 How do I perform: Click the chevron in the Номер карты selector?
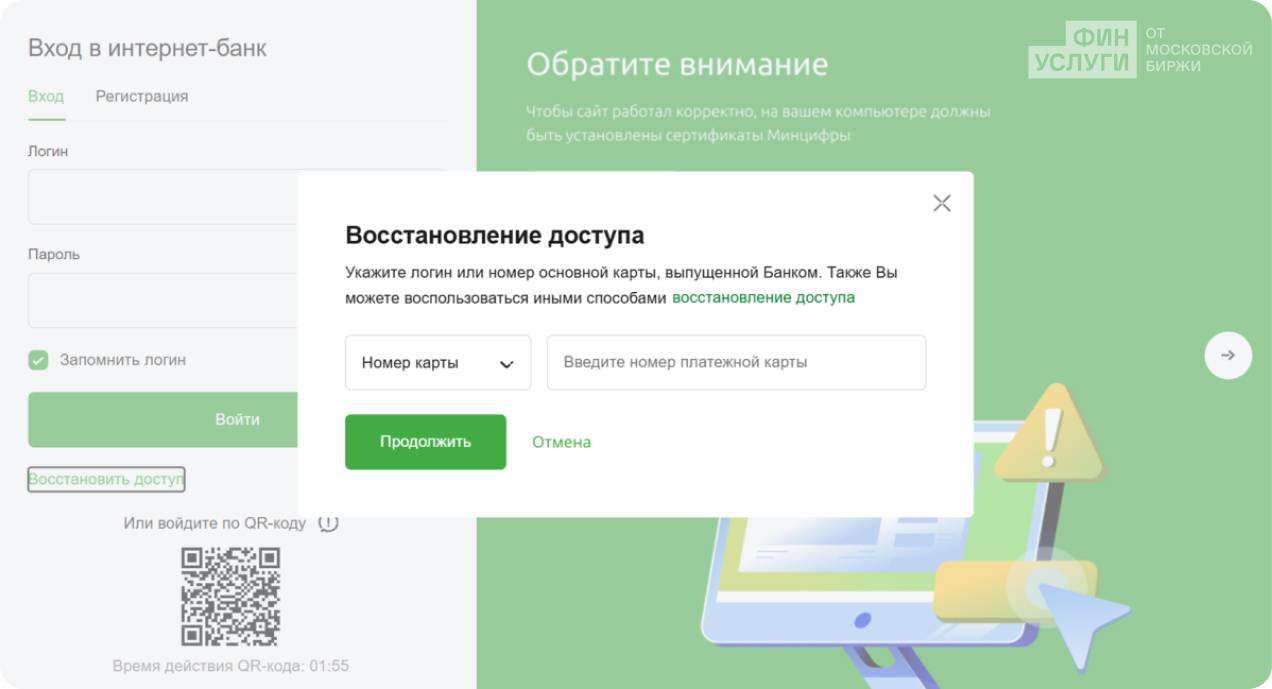pyautogui.click(x=506, y=364)
